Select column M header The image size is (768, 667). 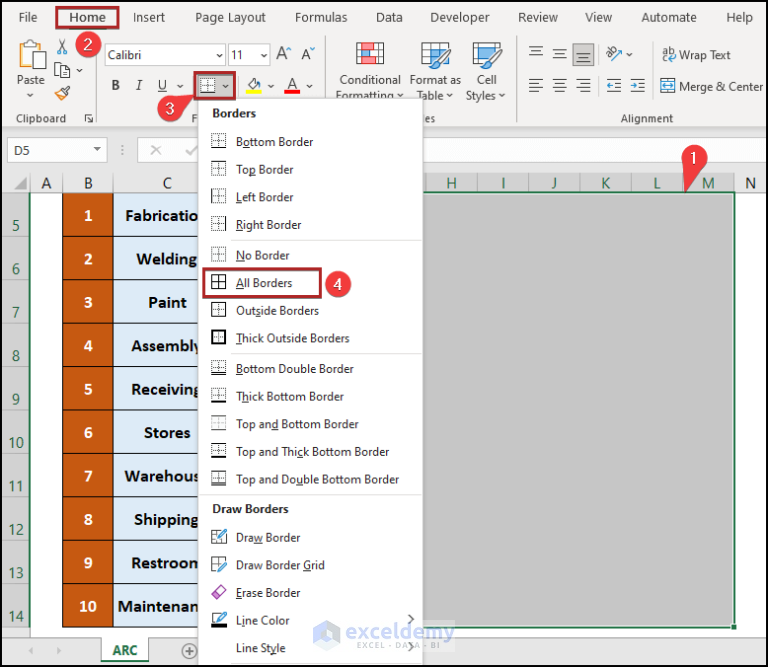pos(708,183)
